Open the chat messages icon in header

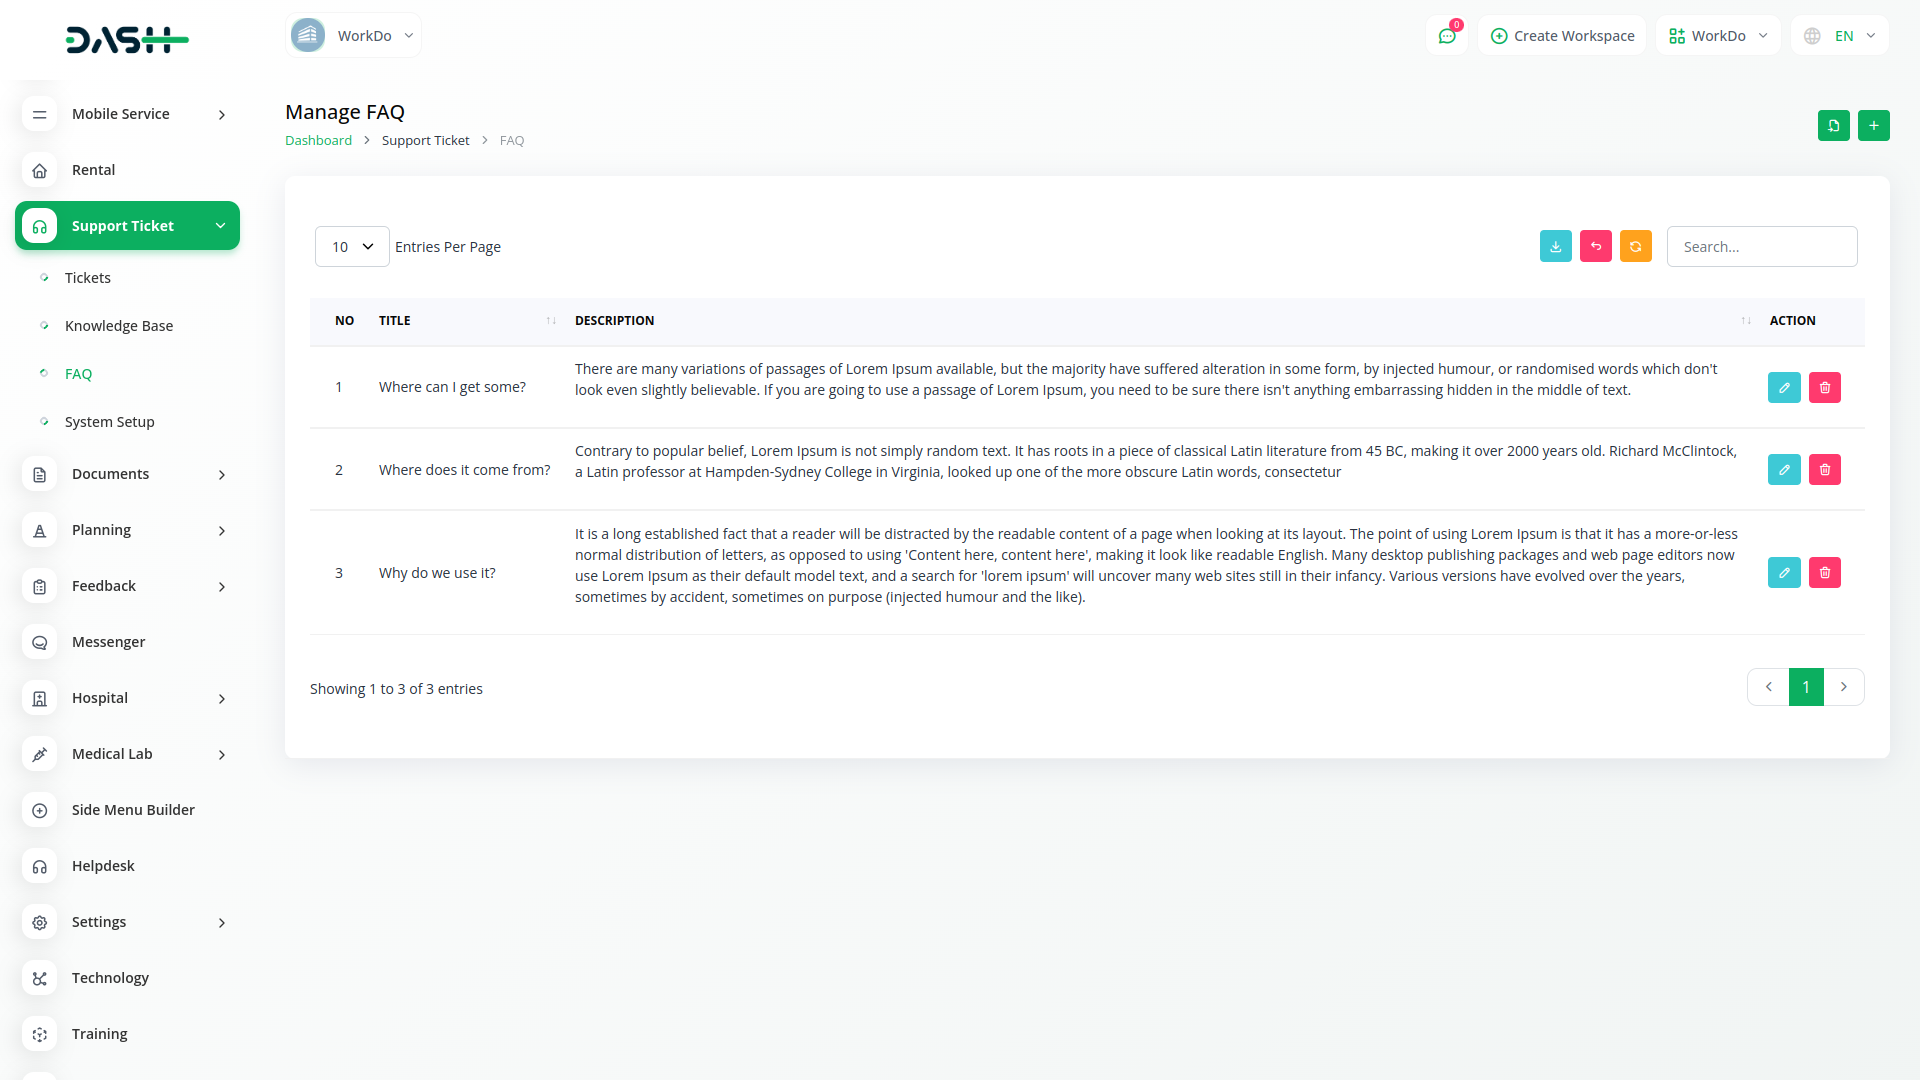pyautogui.click(x=1446, y=36)
